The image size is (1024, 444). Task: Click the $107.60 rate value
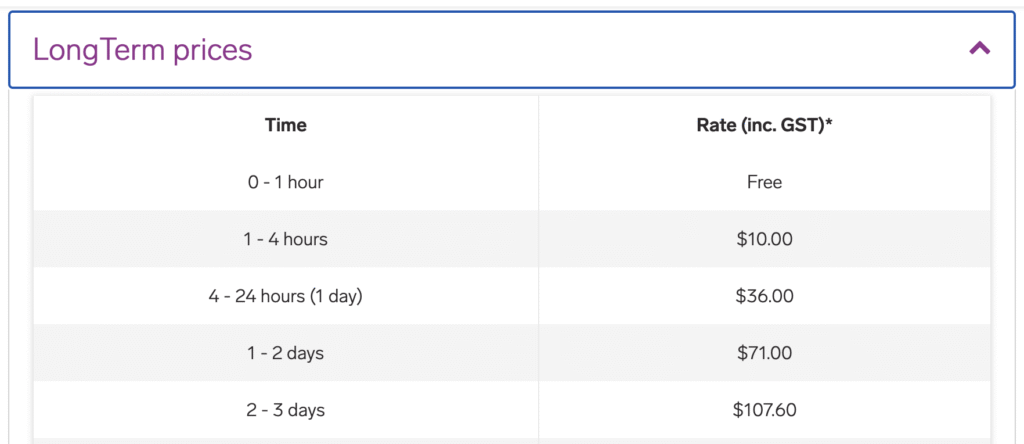click(764, 410)
